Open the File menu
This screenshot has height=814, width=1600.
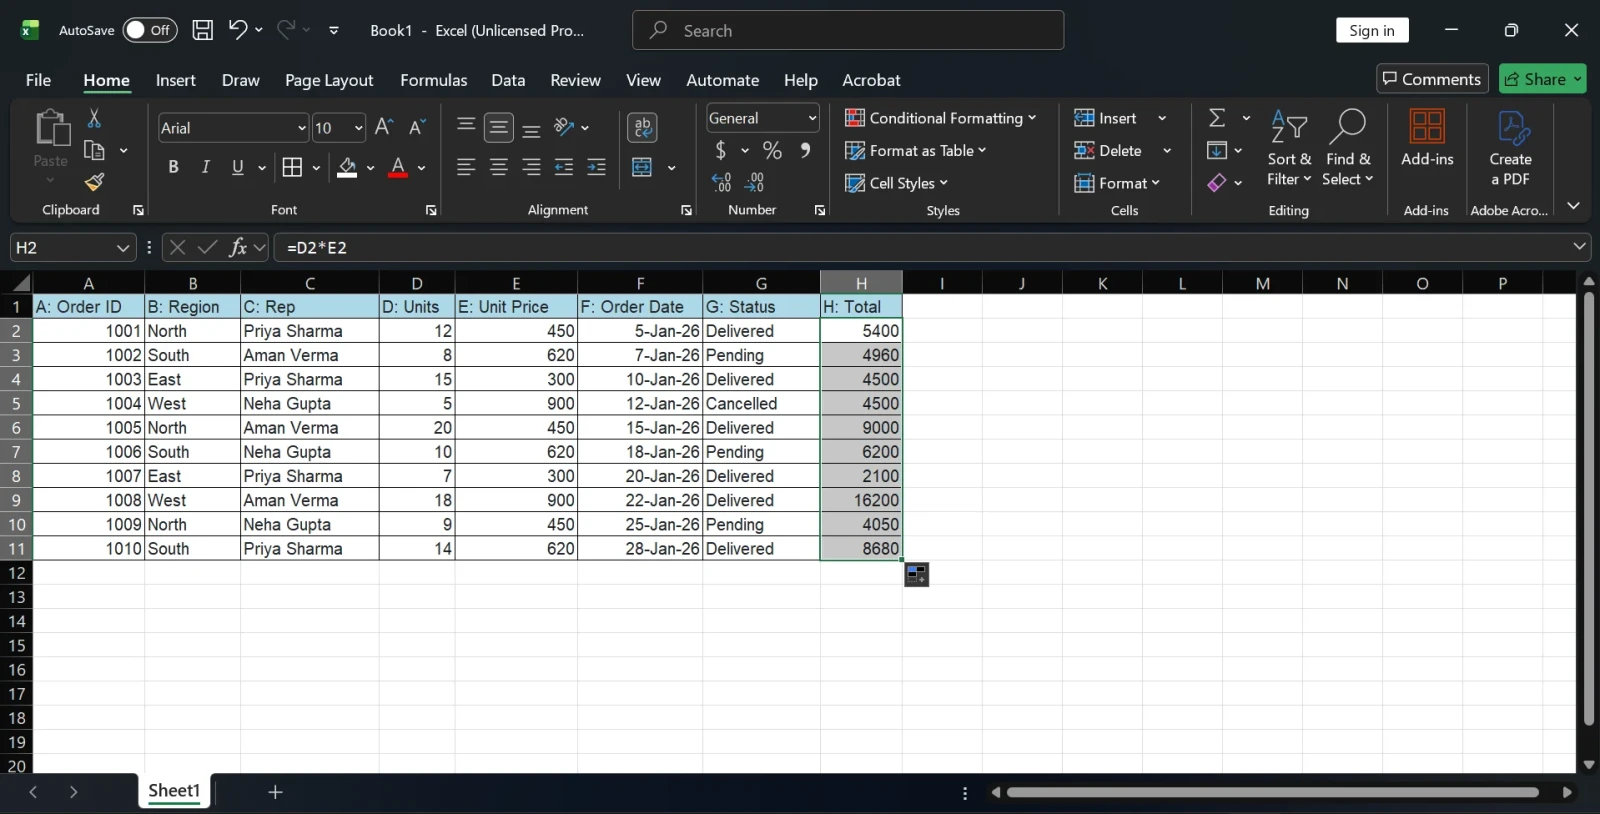point(38,80)
